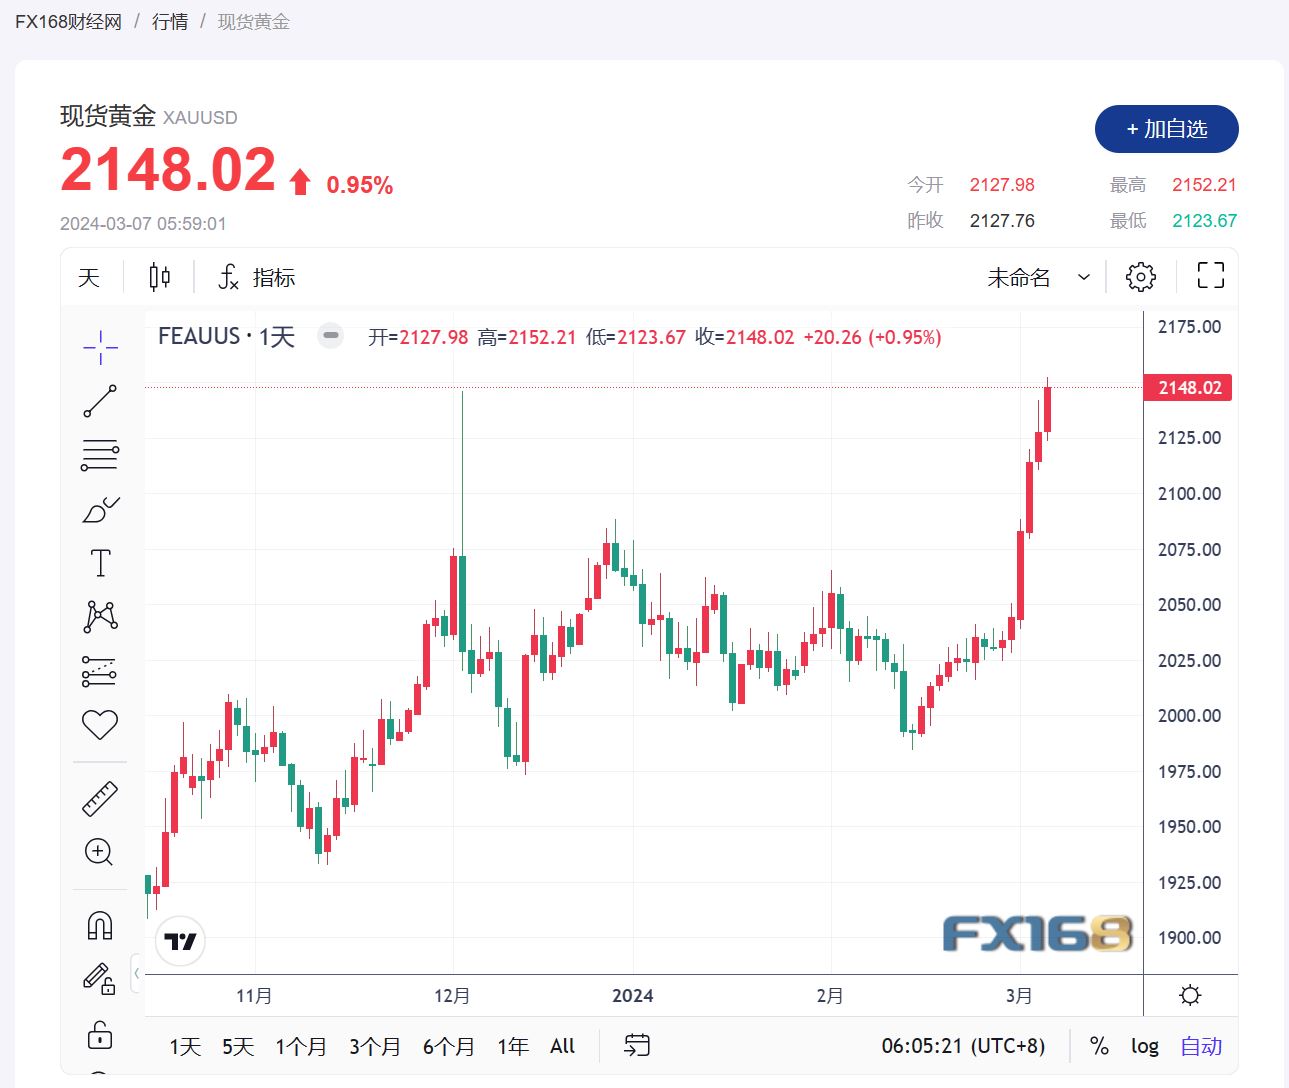Open the 天 interval selector
The height and width of the screenshot is (1088, 1289).
coord(89,277)
